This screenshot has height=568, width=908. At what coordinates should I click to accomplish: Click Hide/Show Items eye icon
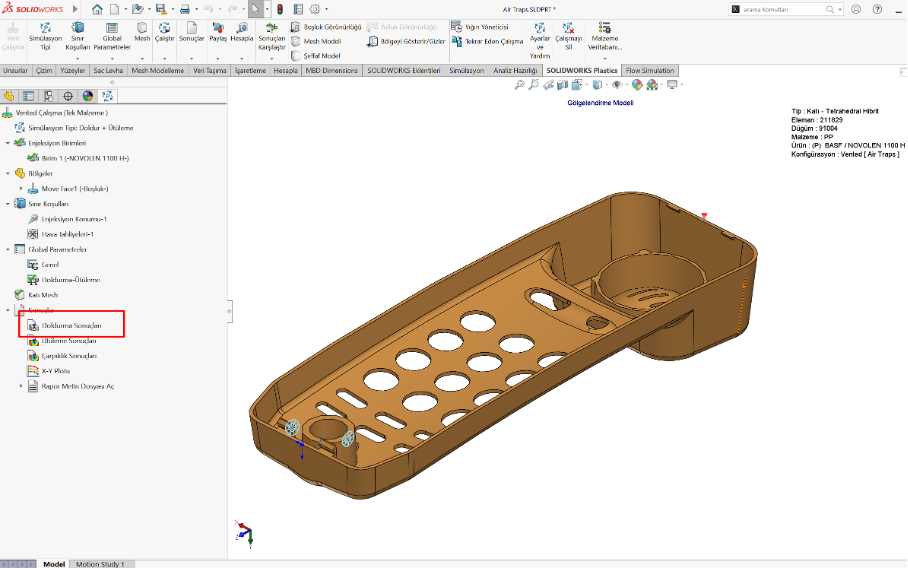[x=617, y=85]
